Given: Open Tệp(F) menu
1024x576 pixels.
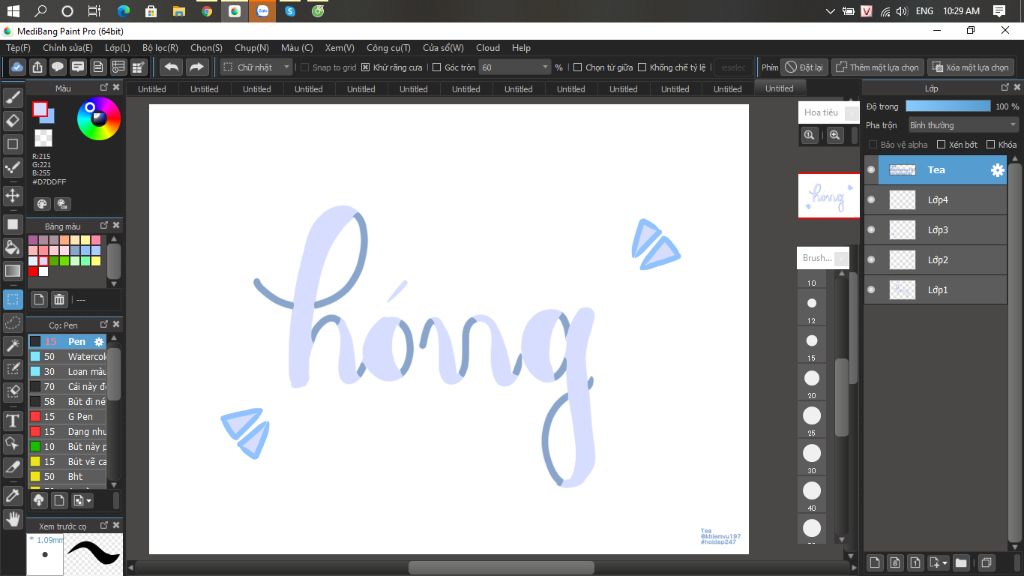Looking at the screenshot, I should point(18,48).
